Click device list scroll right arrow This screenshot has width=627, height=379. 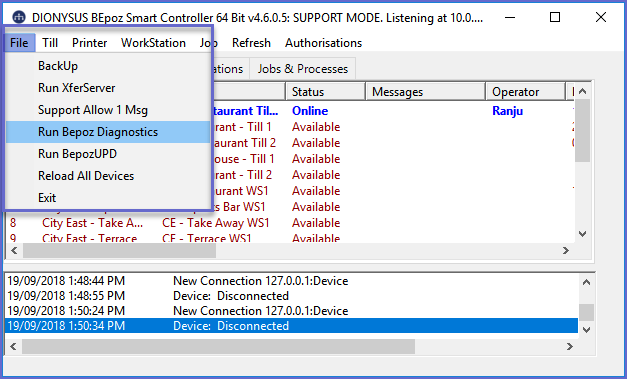tap(566, 251)
